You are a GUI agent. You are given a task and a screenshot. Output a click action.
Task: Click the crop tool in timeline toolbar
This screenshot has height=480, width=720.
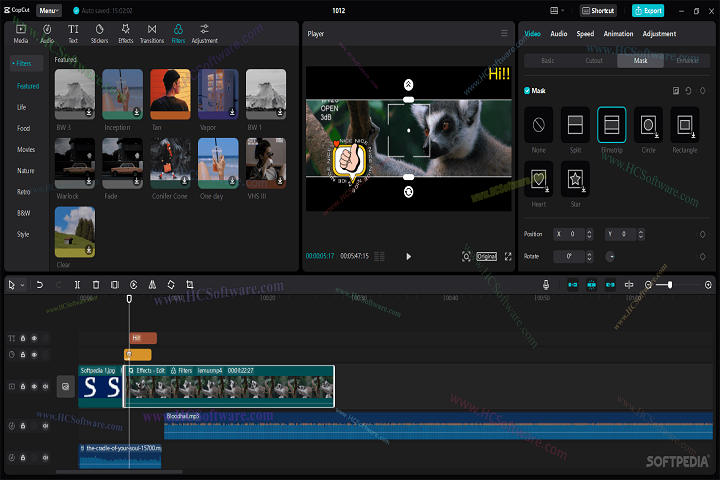(189, 285)
